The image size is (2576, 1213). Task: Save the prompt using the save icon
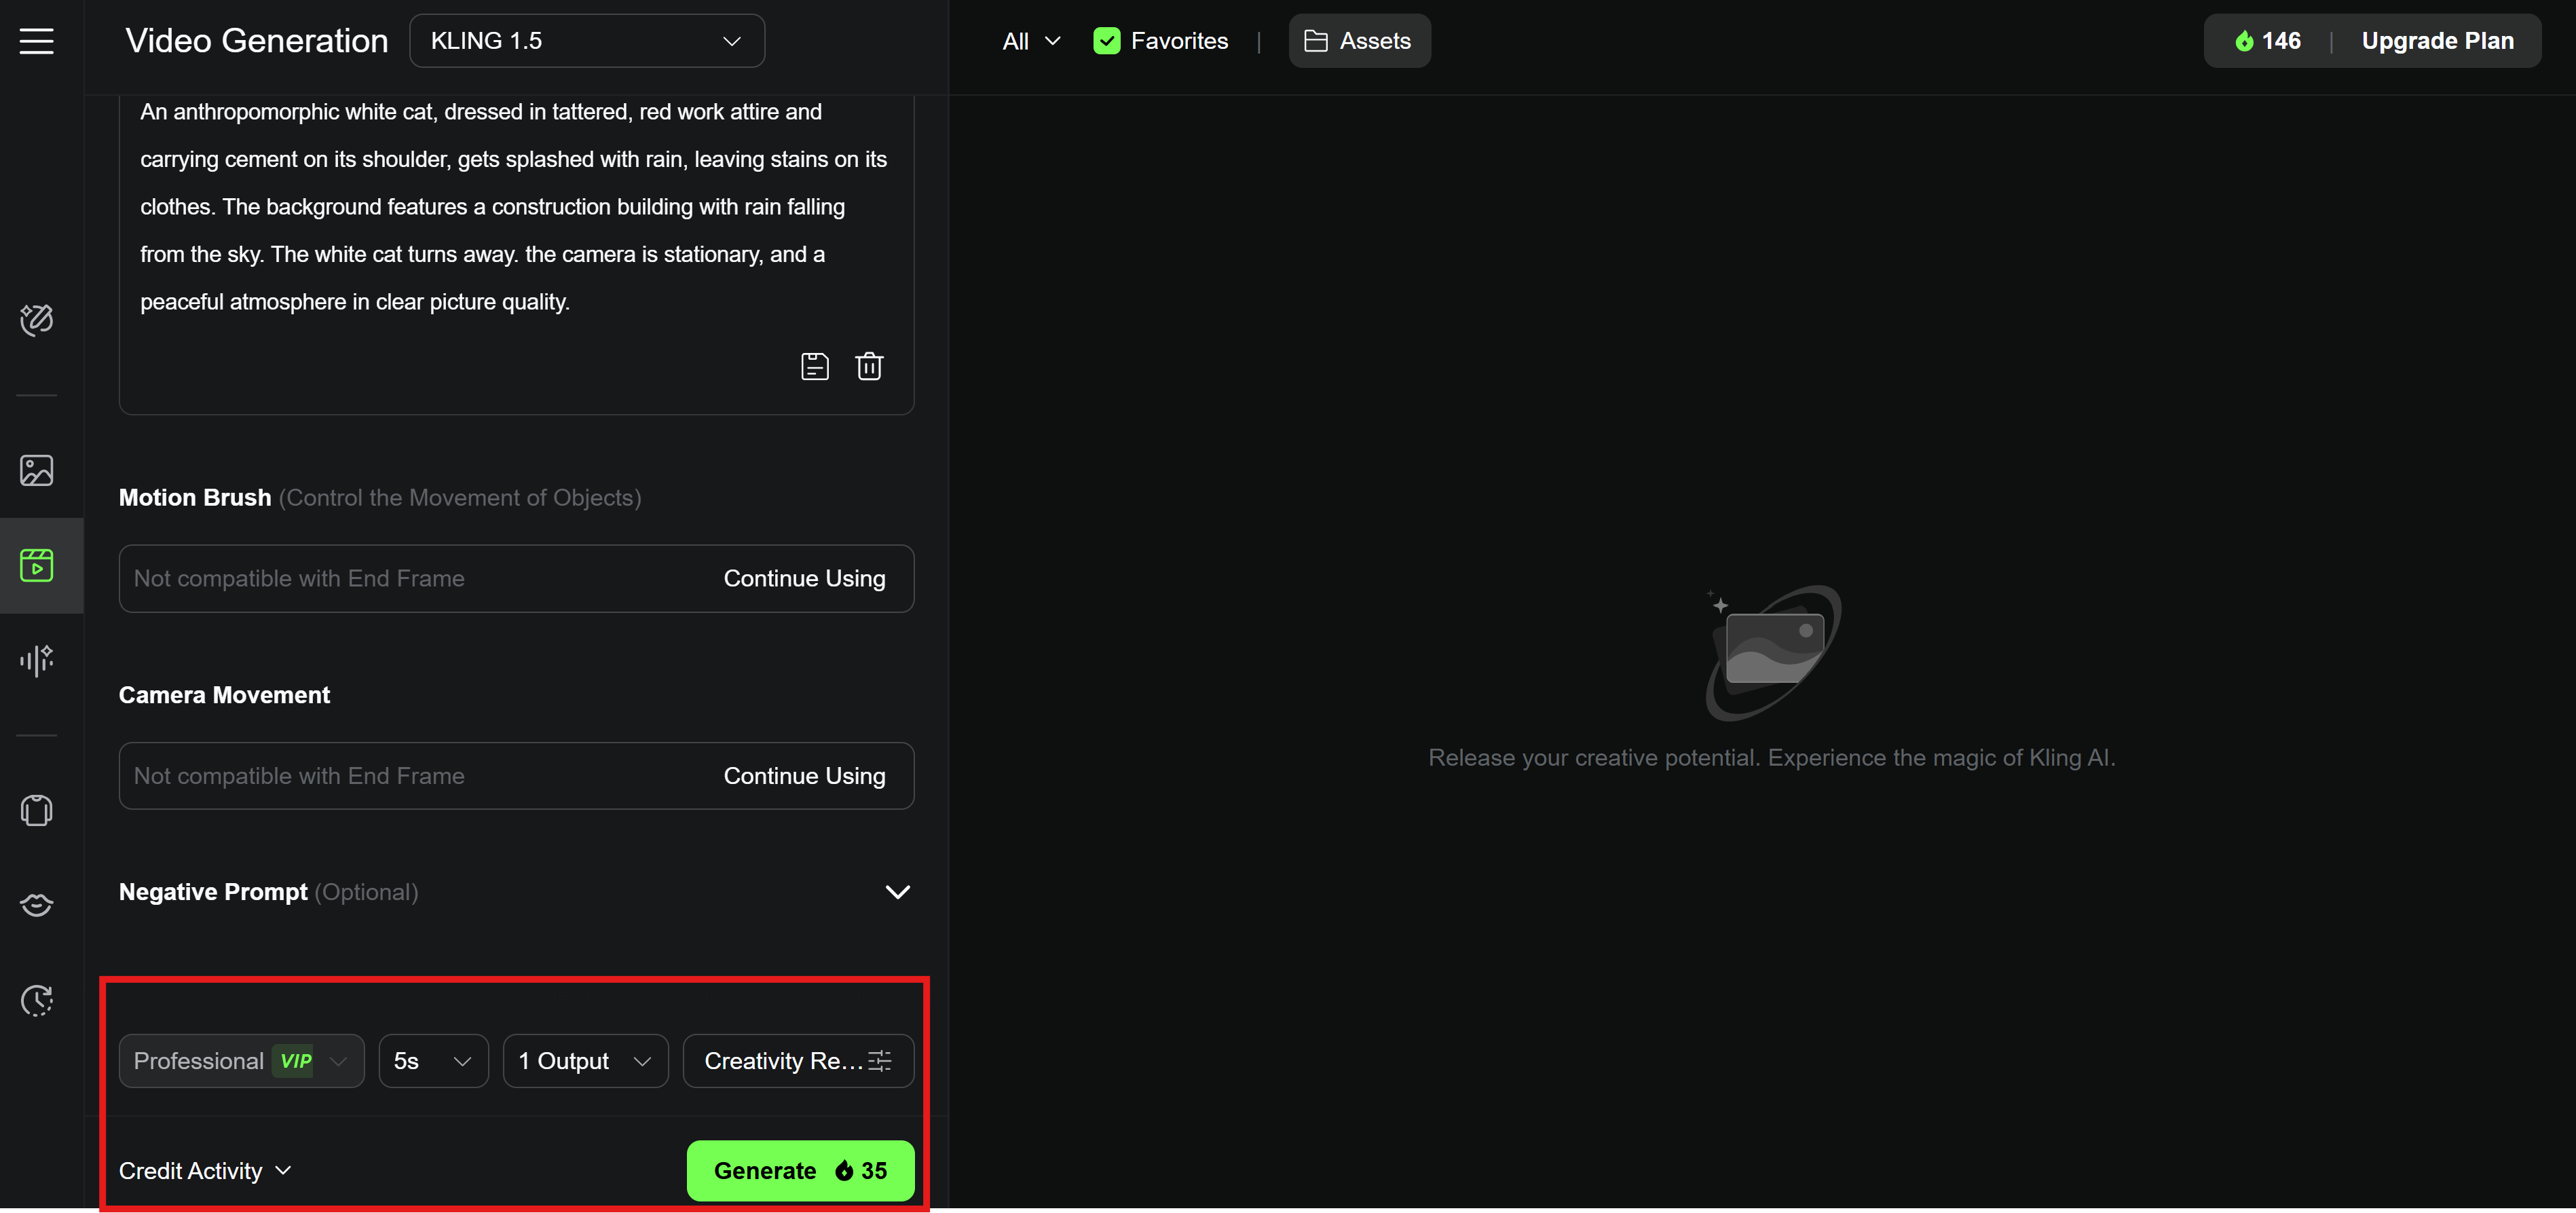click(x=815, y=366)
